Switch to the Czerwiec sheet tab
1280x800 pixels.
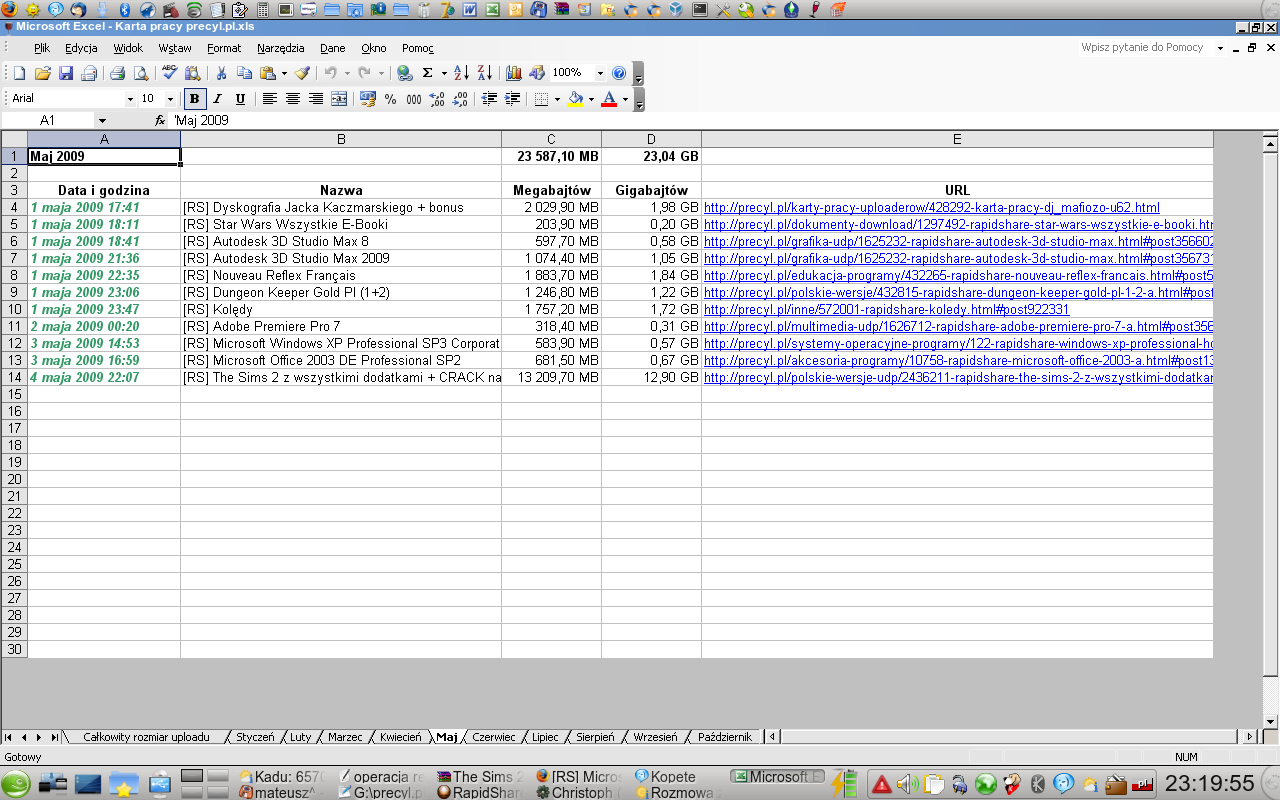[494, 737]
